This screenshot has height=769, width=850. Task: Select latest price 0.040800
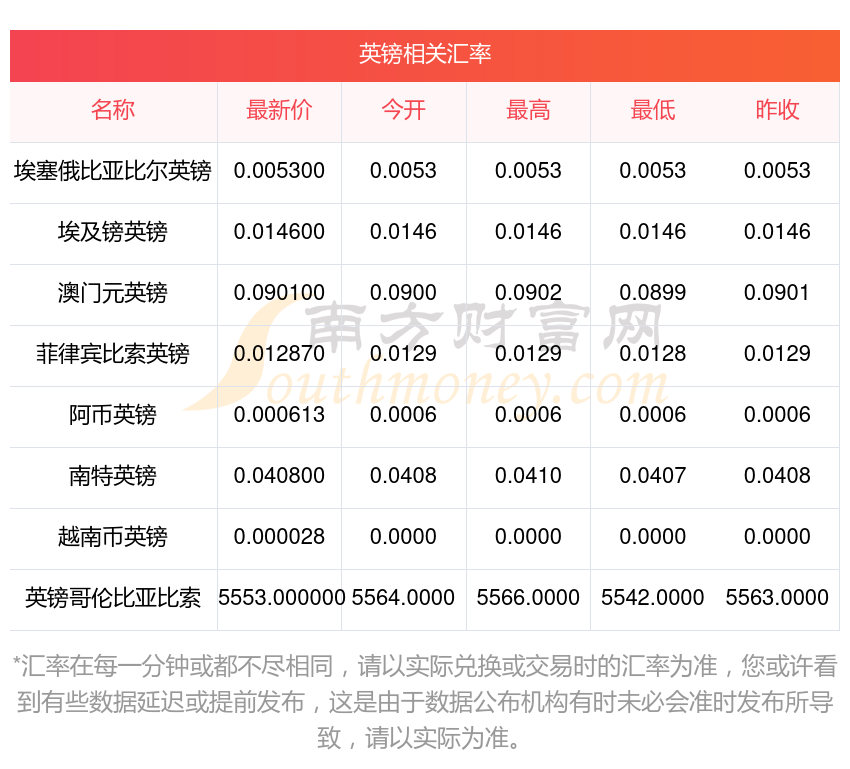coord(279,476)
